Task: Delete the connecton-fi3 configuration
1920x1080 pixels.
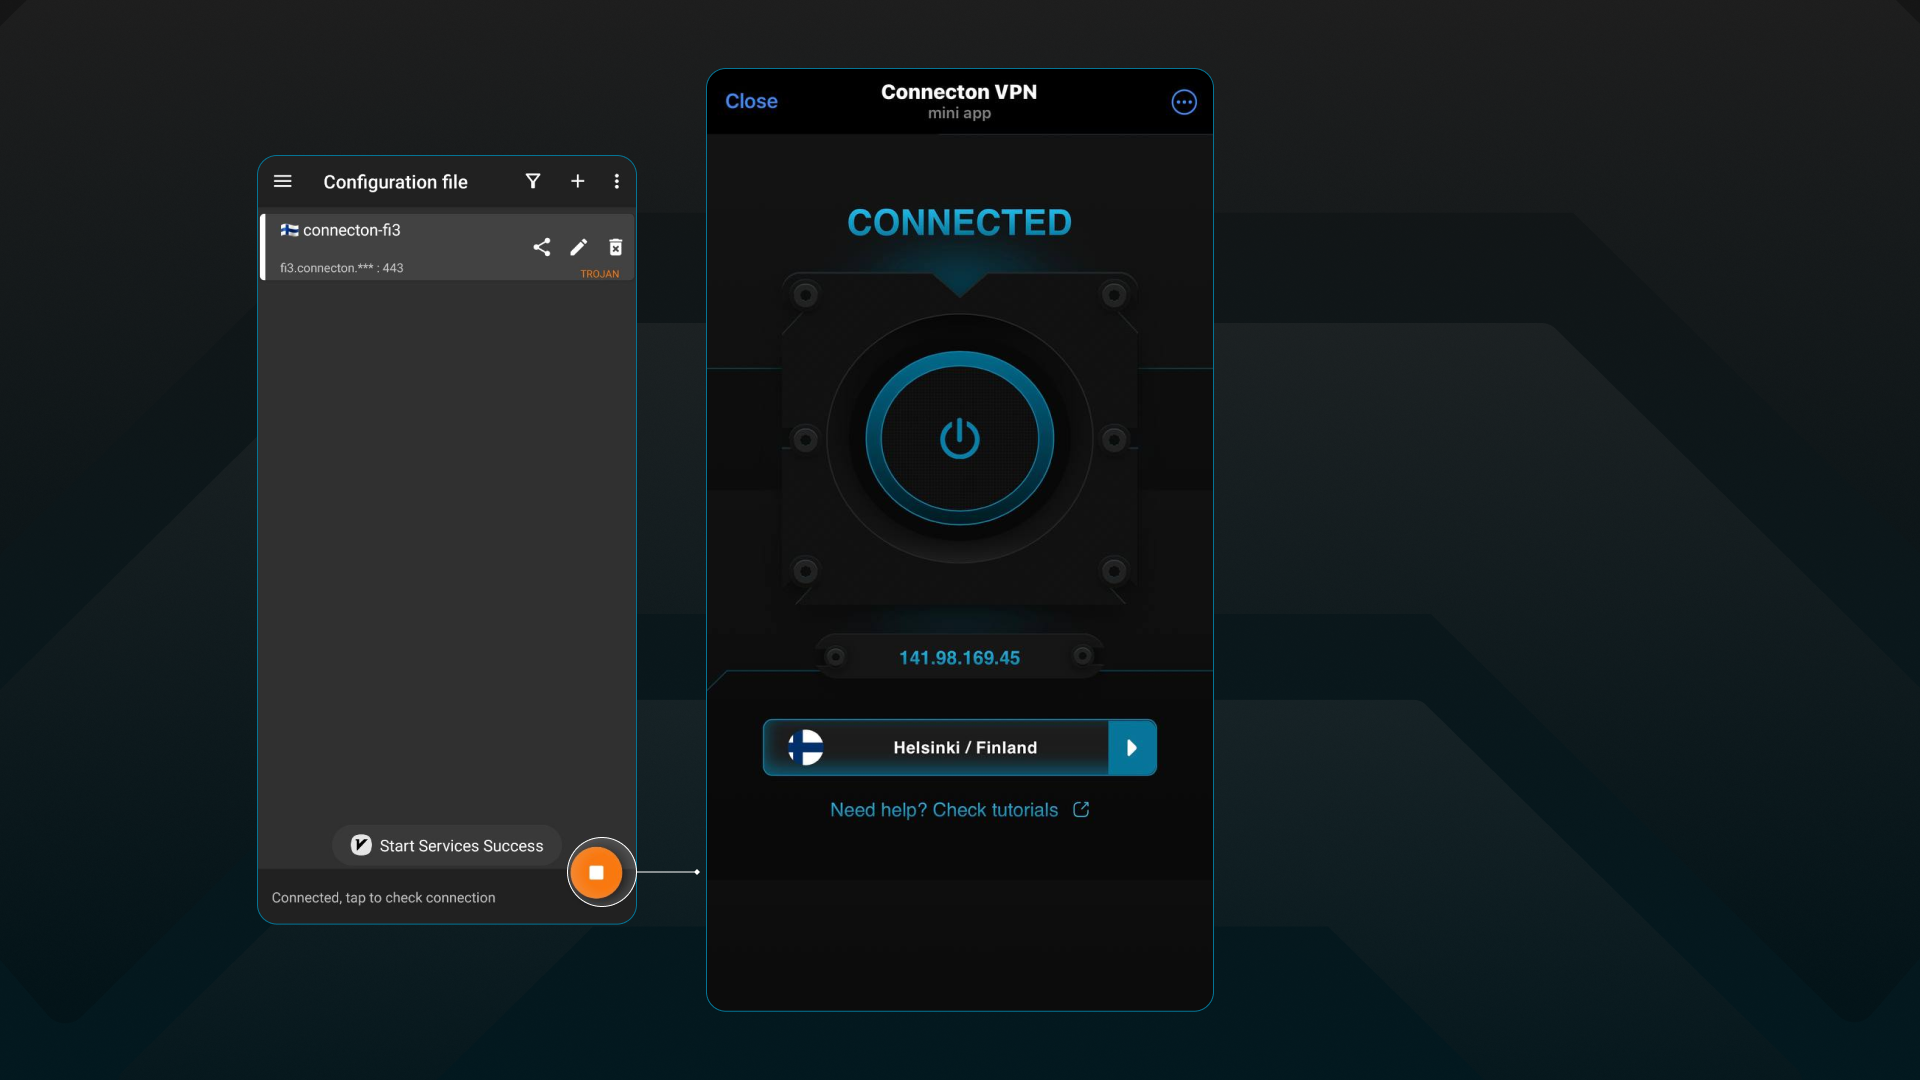Action: click(x=615, y=247)
